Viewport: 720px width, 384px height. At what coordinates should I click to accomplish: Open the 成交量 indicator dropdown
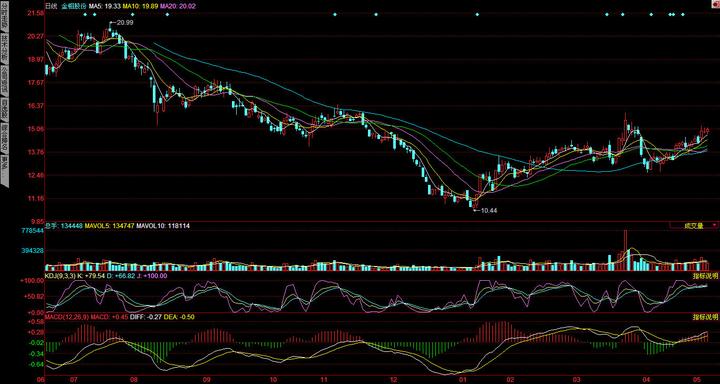(x=694, y=226)
